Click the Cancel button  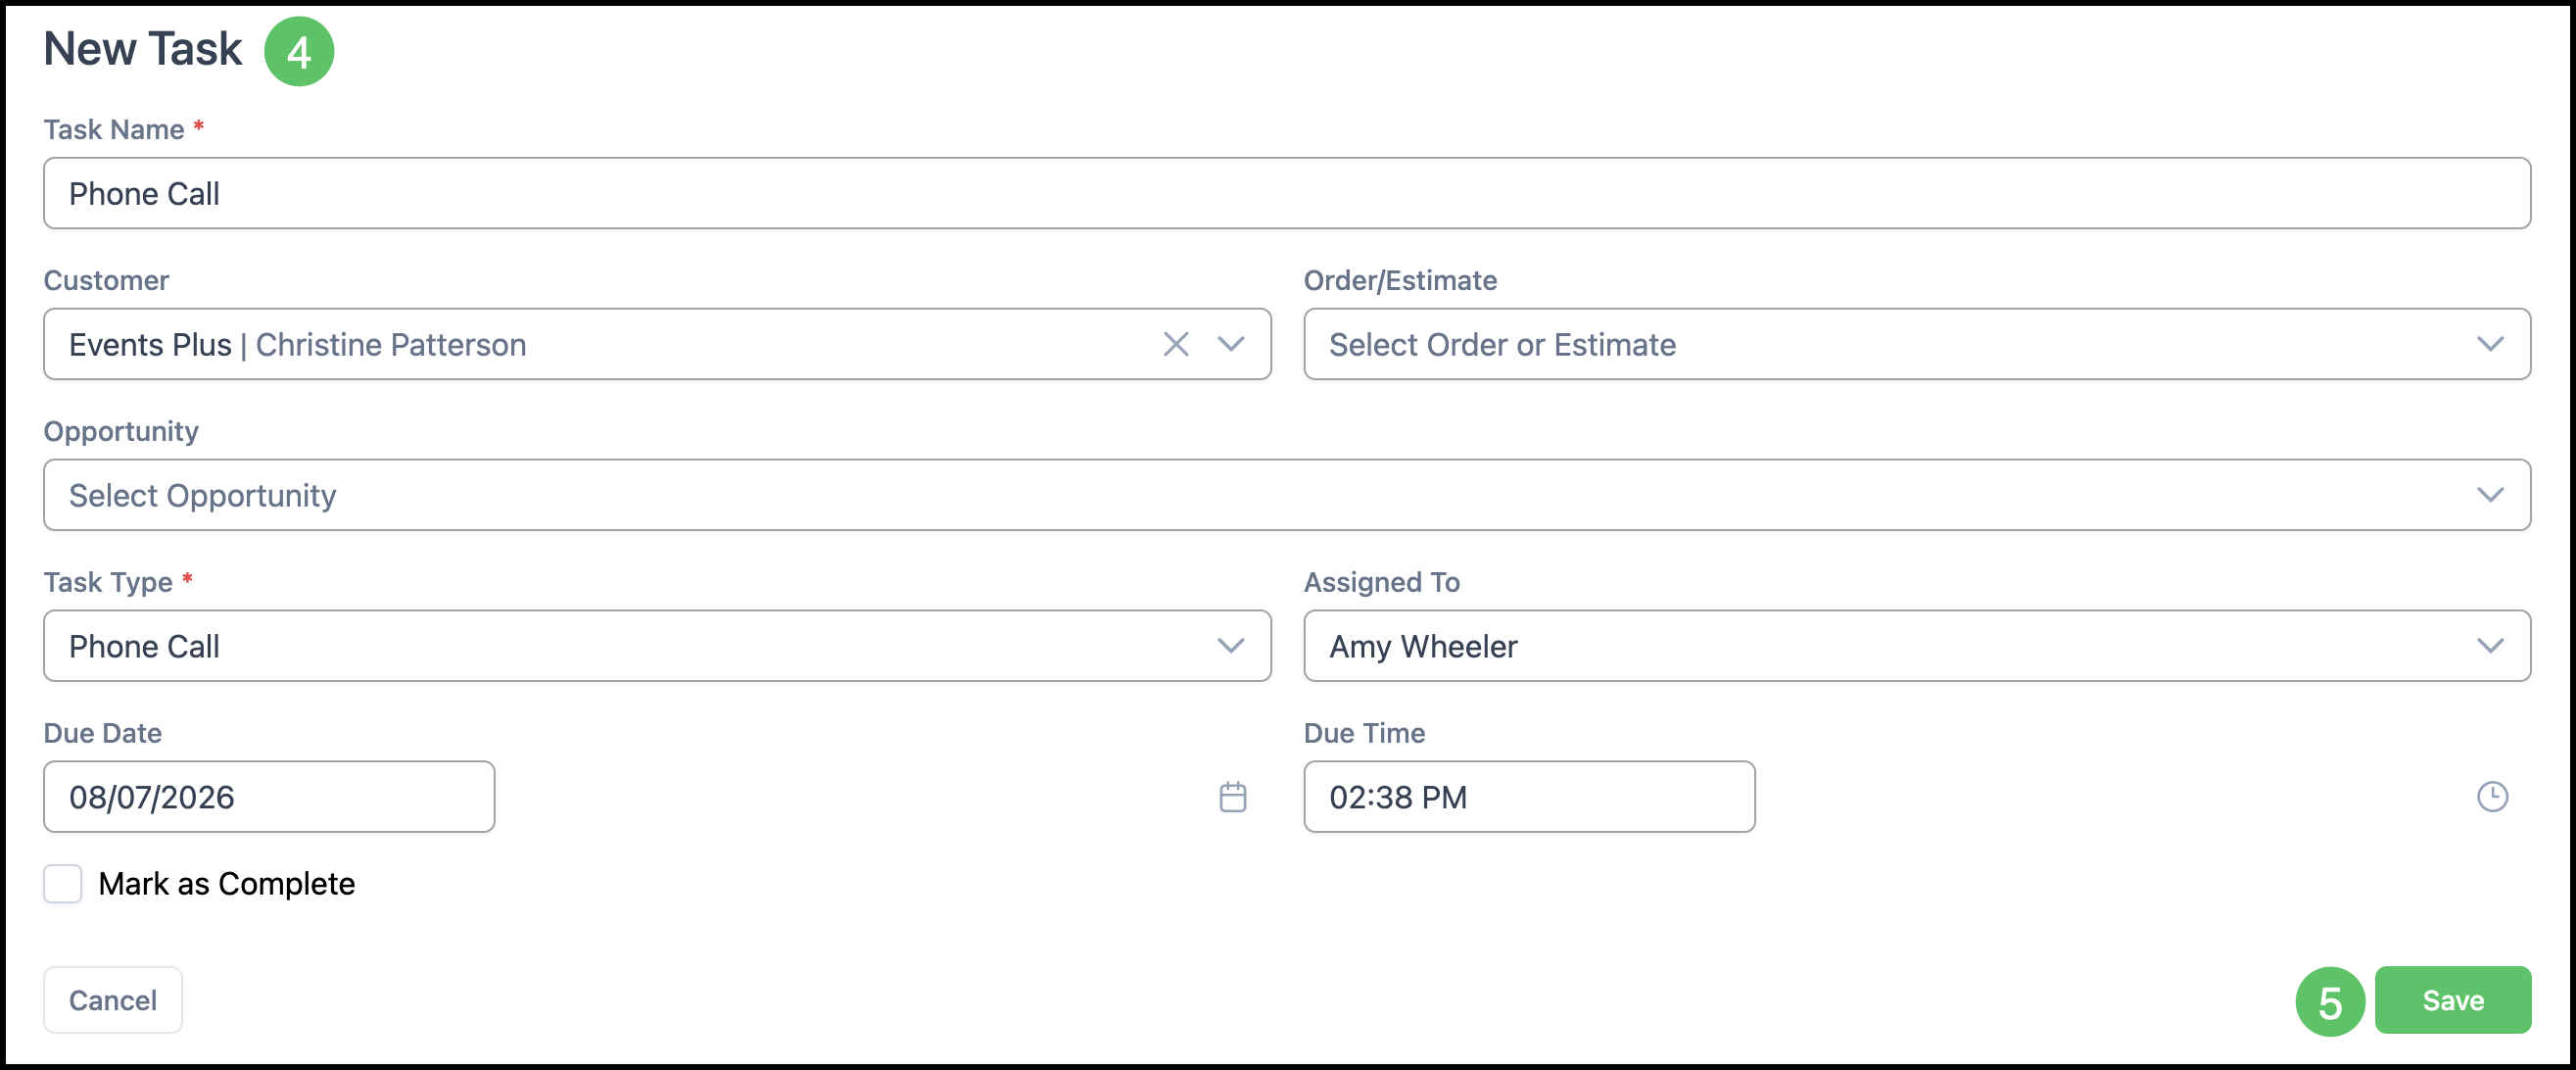(113, 1000)
